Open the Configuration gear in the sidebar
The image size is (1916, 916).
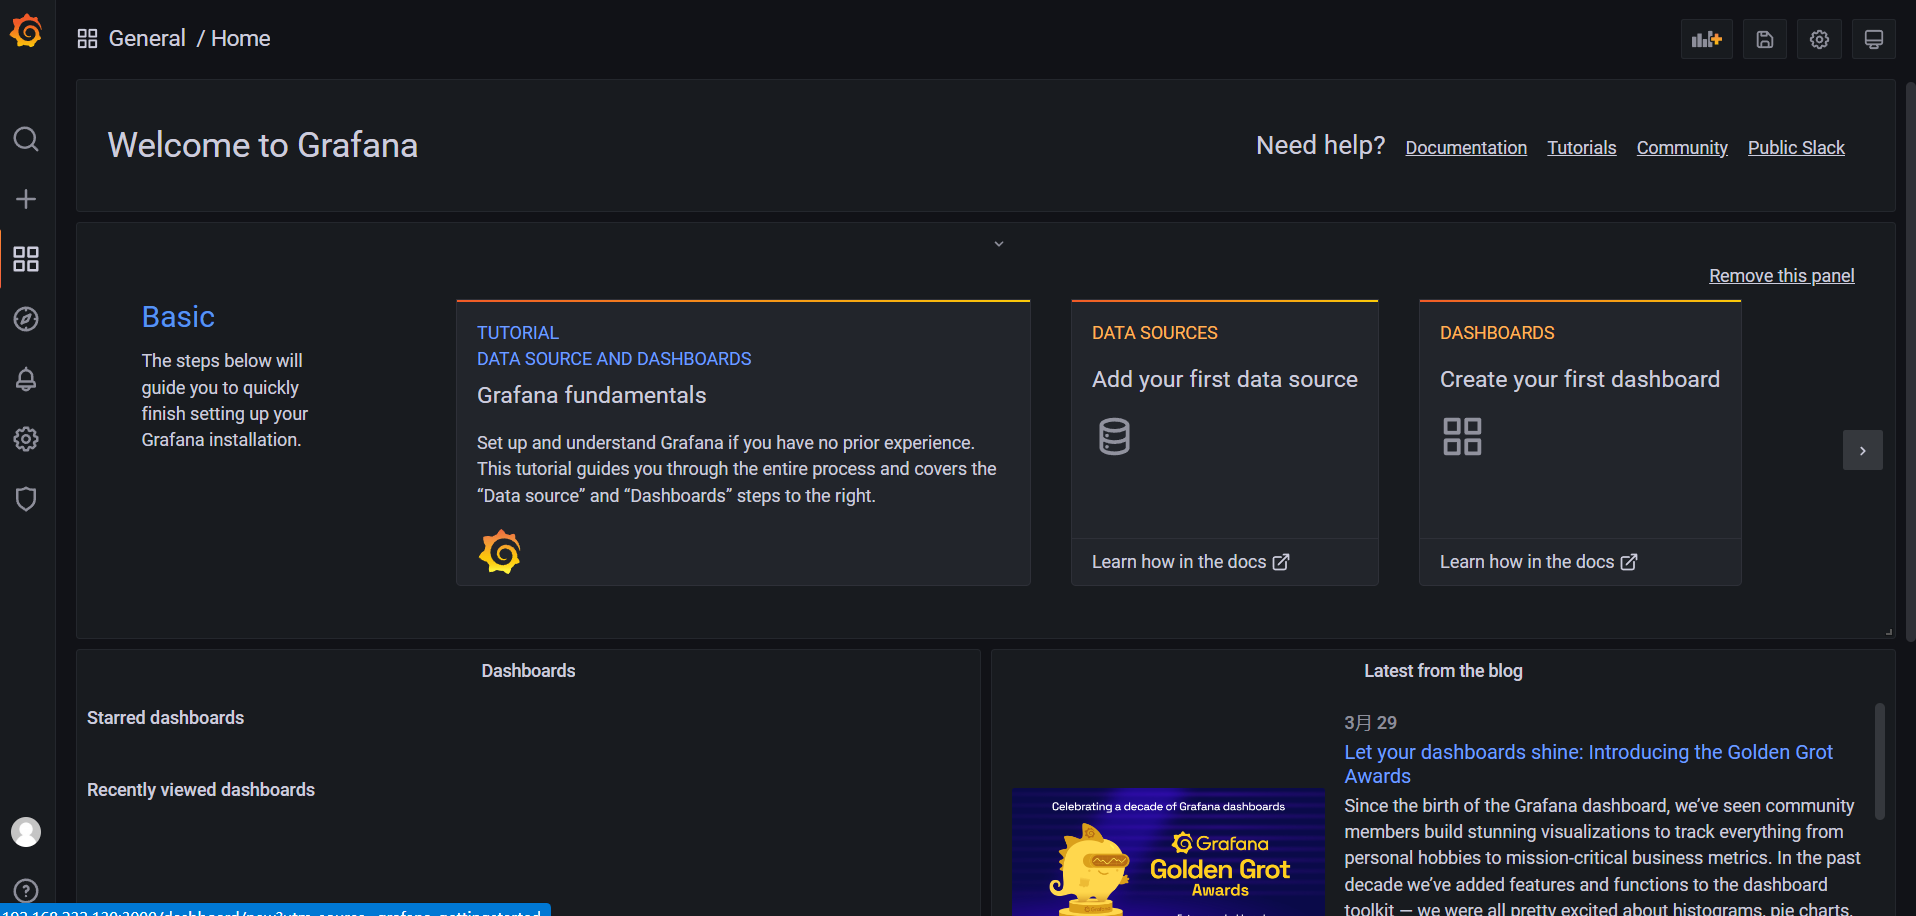[26, 439]
